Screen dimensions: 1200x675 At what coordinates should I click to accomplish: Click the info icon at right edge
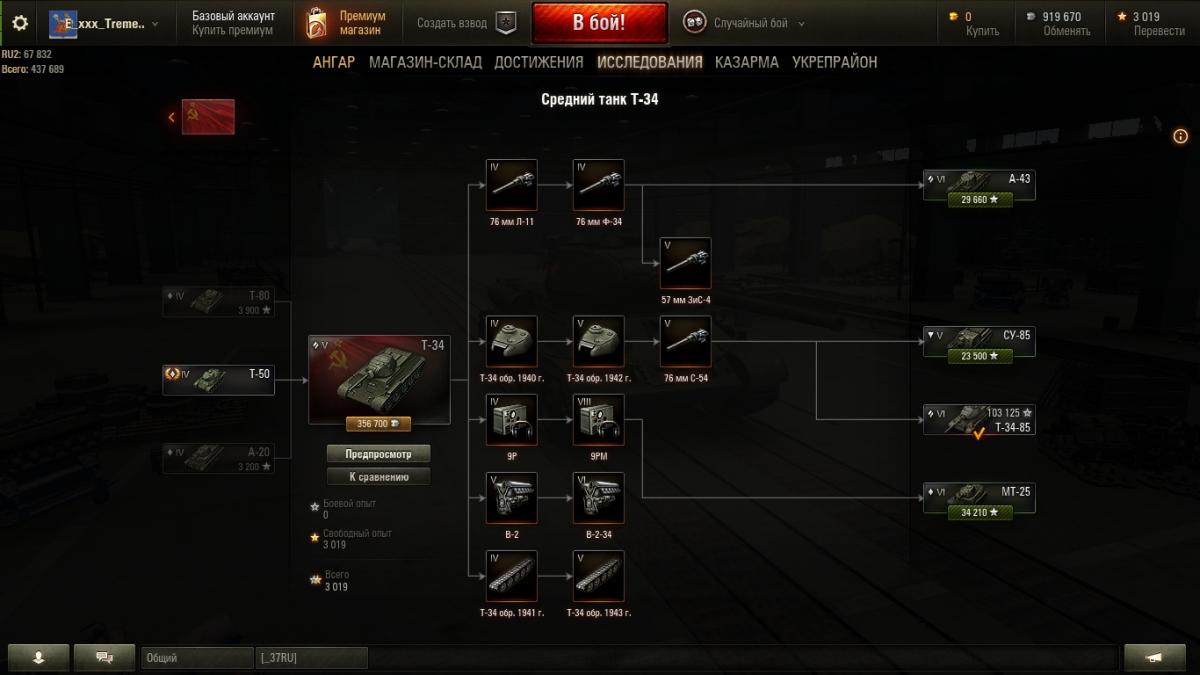pyautogui.click(x=1180, y=136)
